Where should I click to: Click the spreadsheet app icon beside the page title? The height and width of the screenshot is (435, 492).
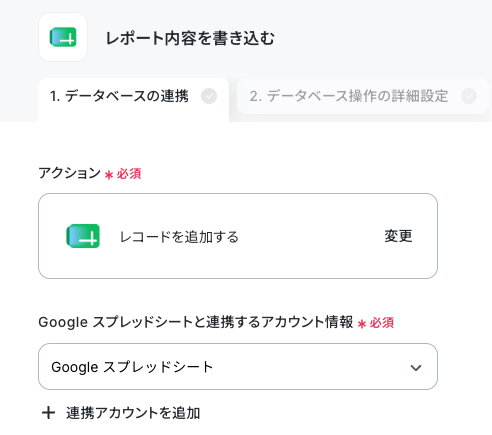pyautogui.click(x=63, y=37)
